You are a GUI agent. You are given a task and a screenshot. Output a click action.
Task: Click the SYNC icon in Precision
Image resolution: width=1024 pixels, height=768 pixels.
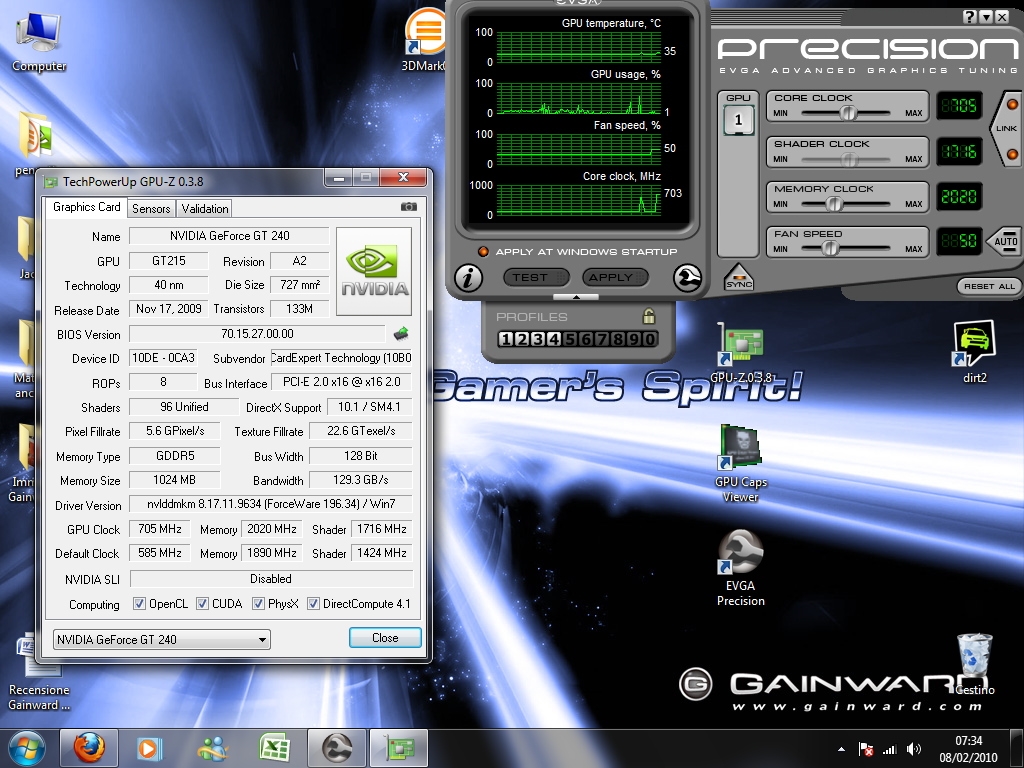tap(738, 277)
